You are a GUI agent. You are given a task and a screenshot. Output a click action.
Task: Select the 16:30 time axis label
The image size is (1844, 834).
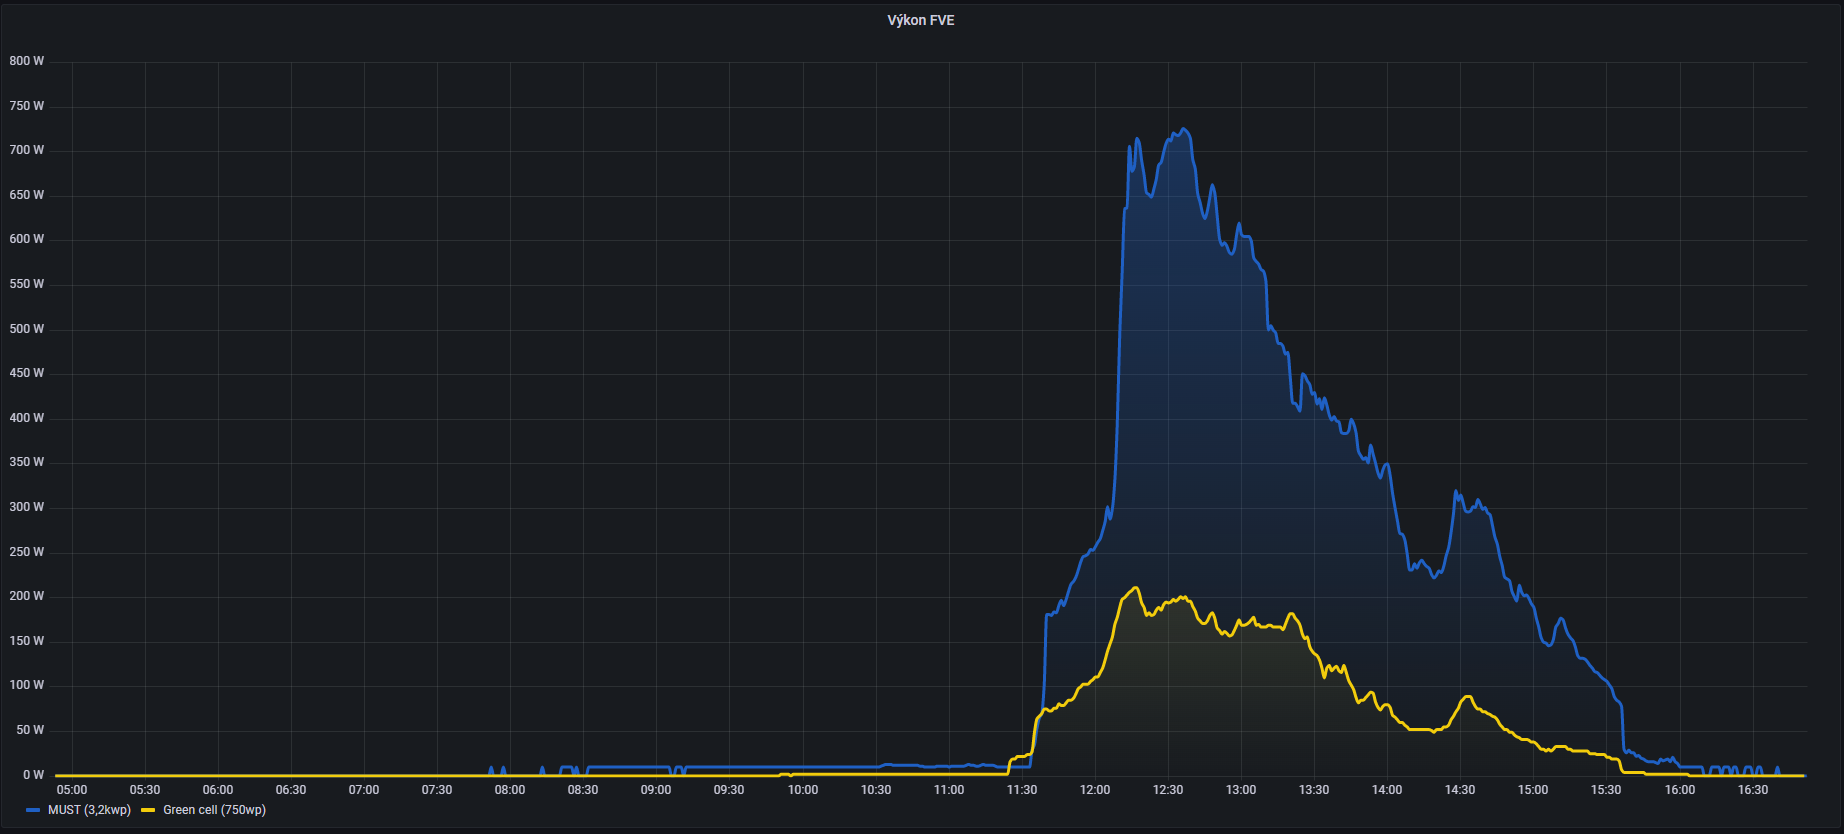tap(1753, 790)
